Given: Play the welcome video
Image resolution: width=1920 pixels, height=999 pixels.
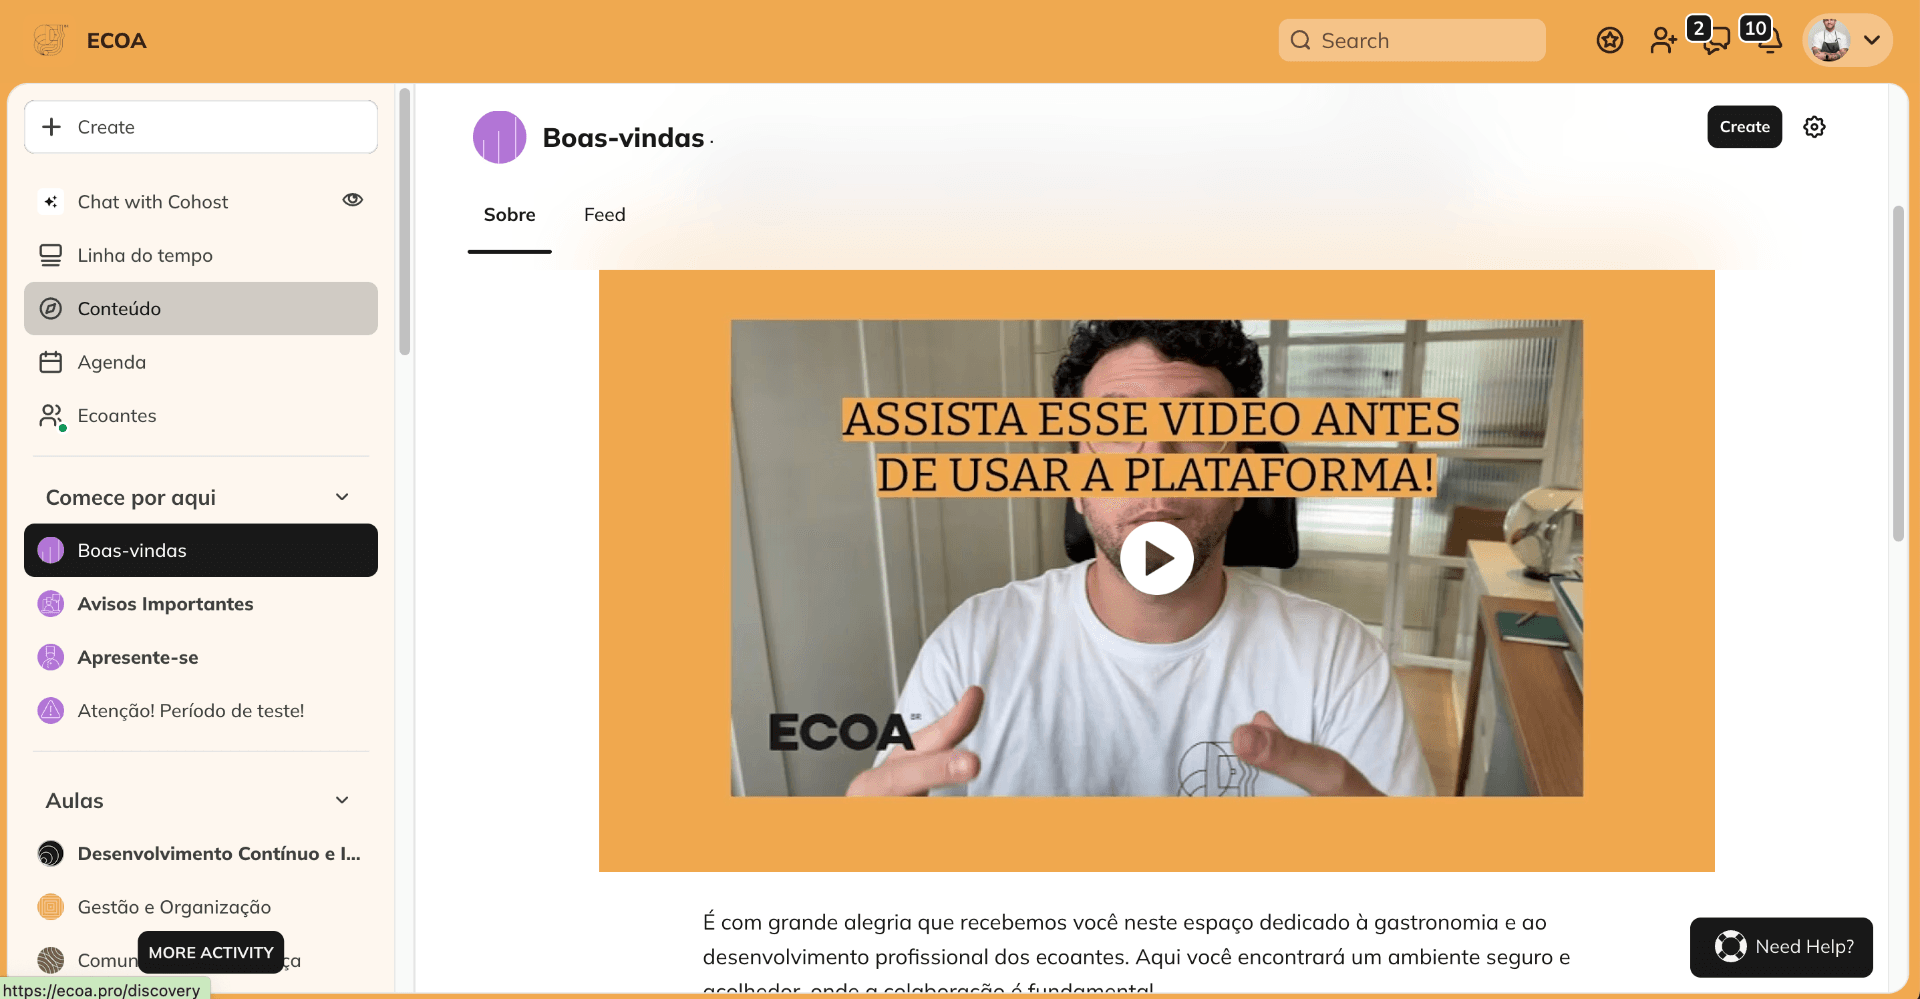Looking at the screenshot, I should coord(1157,558).
